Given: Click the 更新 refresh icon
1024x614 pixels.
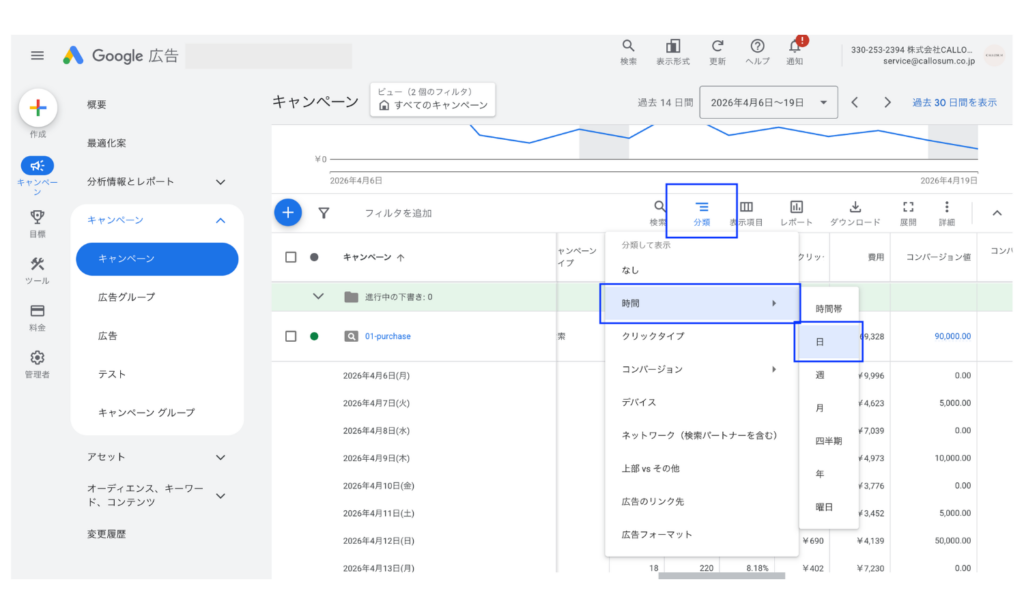Looking at the screenshot, I should coord(717,47).
